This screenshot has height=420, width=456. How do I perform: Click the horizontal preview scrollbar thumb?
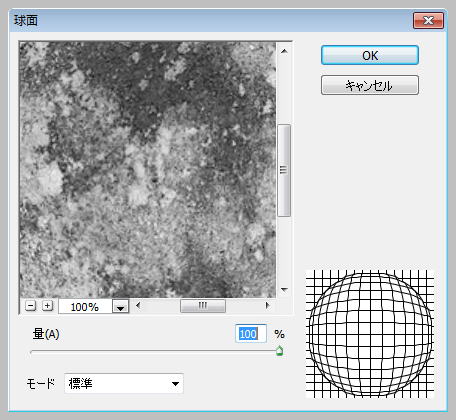click(203, 306)
